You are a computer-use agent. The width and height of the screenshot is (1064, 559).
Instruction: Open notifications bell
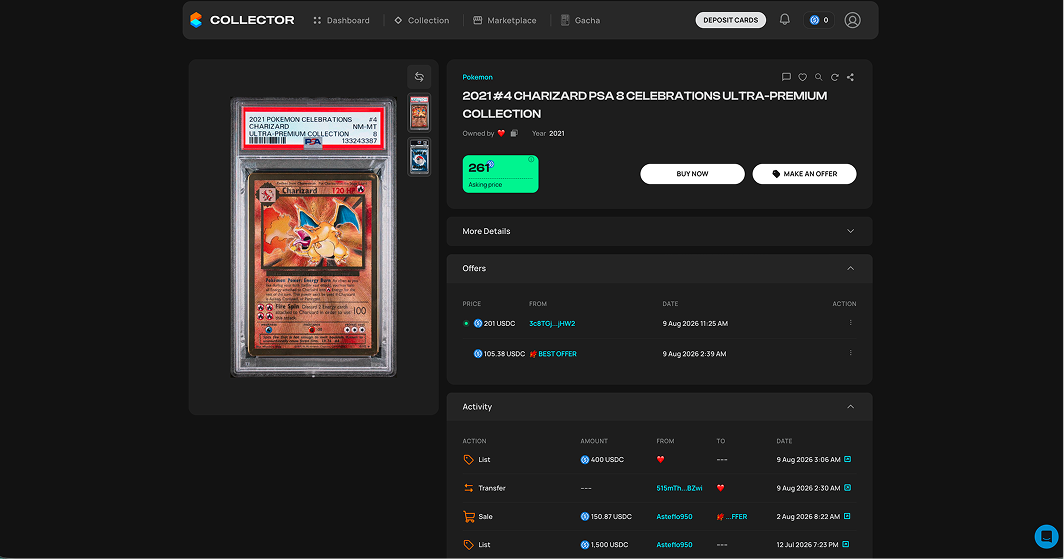coord(784,20)
